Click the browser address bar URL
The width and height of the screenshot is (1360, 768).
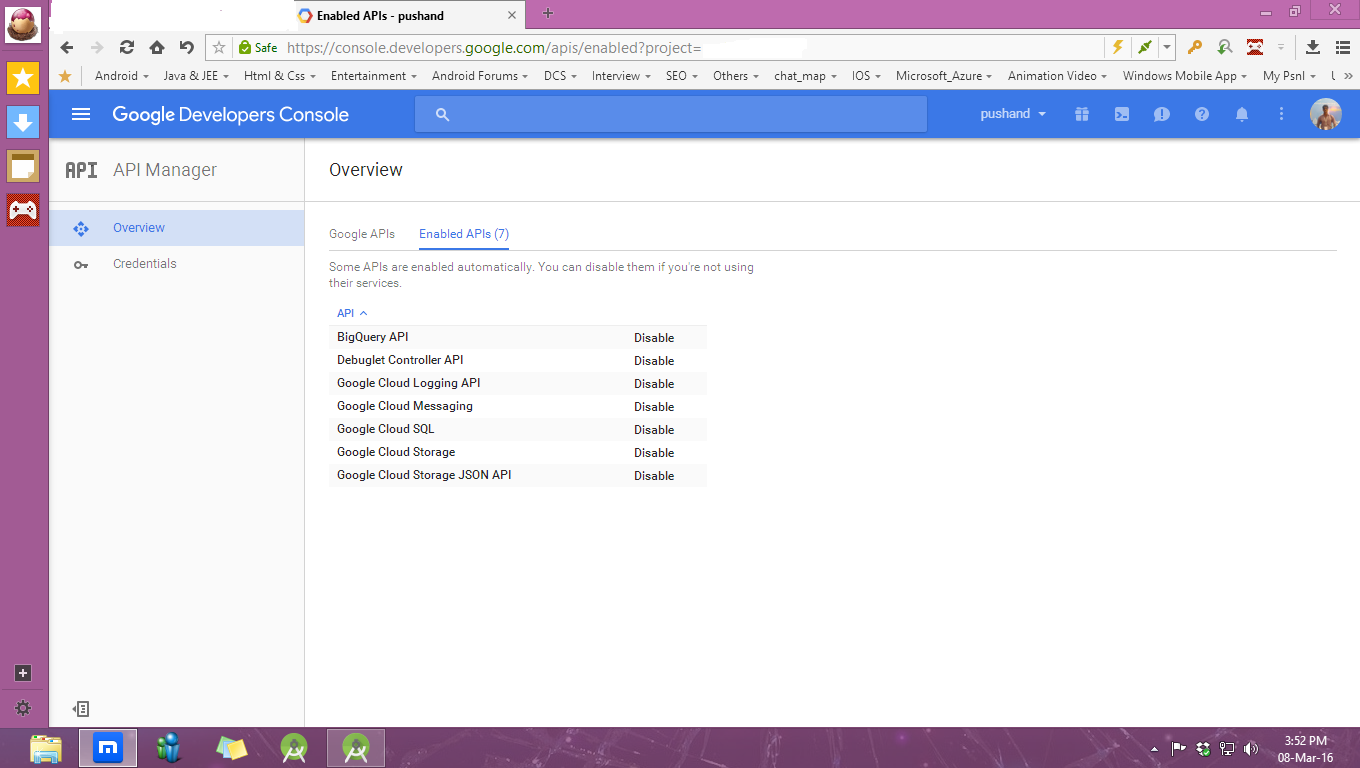click(494, 47)
